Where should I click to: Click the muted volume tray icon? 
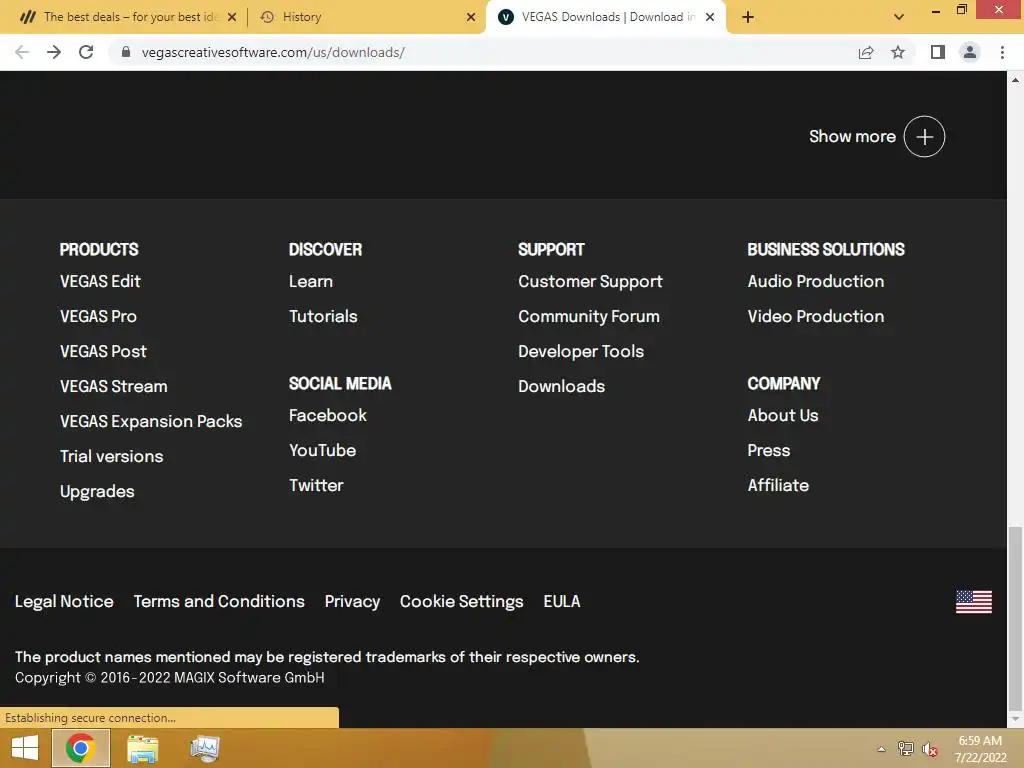click(929, 750)
